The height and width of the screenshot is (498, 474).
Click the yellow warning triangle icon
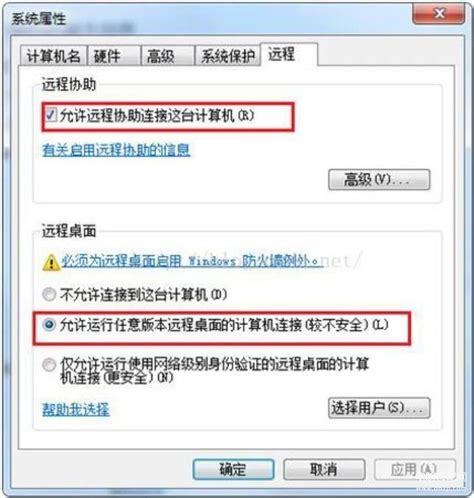pos(51,262)
